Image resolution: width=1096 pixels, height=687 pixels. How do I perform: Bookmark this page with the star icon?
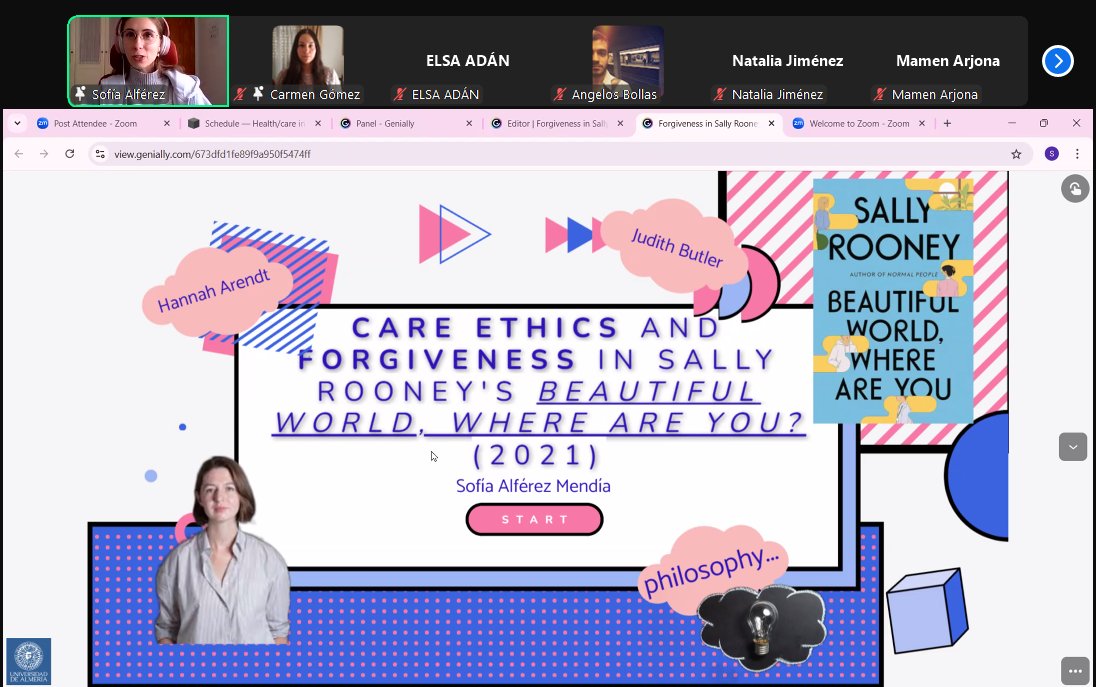pos(1016,154)
